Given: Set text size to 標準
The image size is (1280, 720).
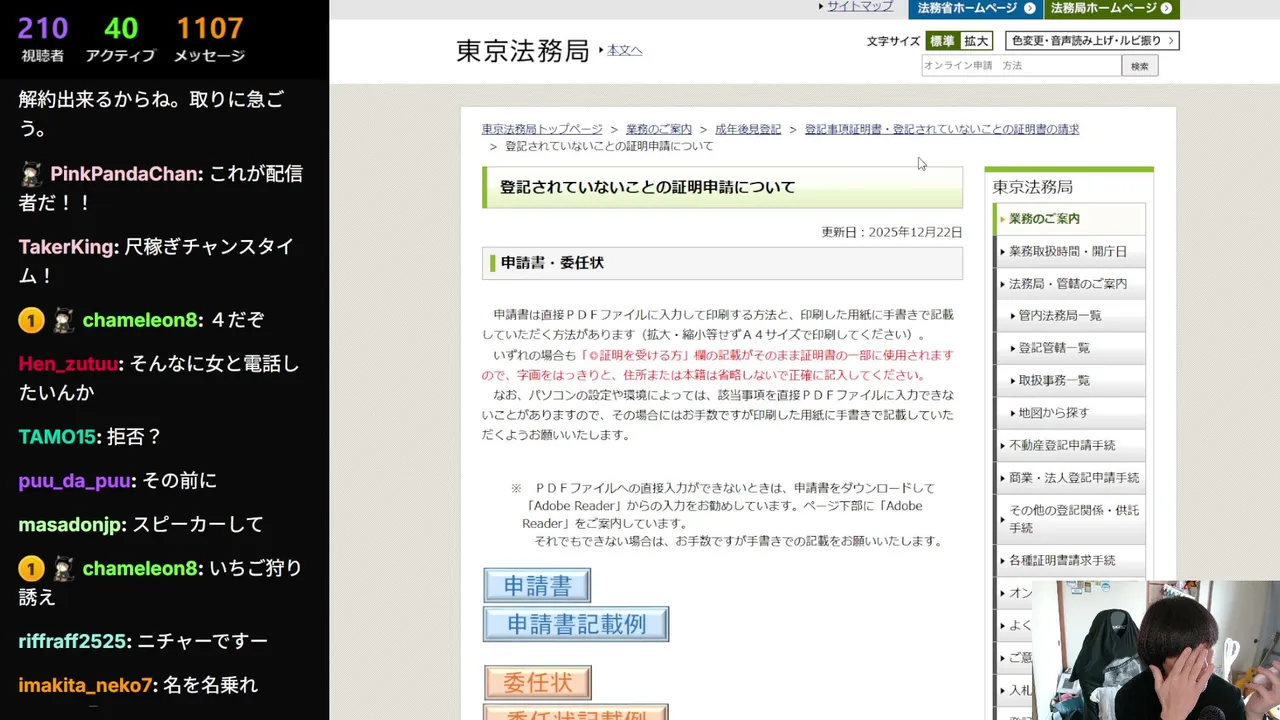Looking at the screenshot, I should point(942,41).
